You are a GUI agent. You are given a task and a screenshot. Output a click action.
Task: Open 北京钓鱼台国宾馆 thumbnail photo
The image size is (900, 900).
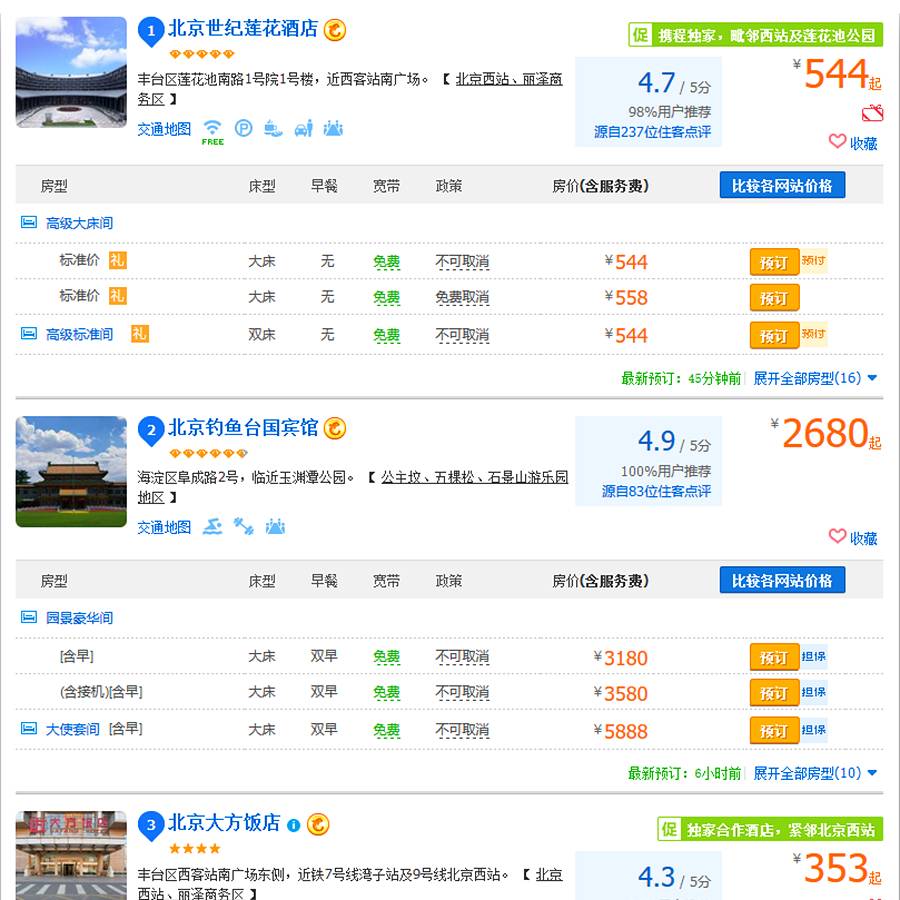pos(71,471)
